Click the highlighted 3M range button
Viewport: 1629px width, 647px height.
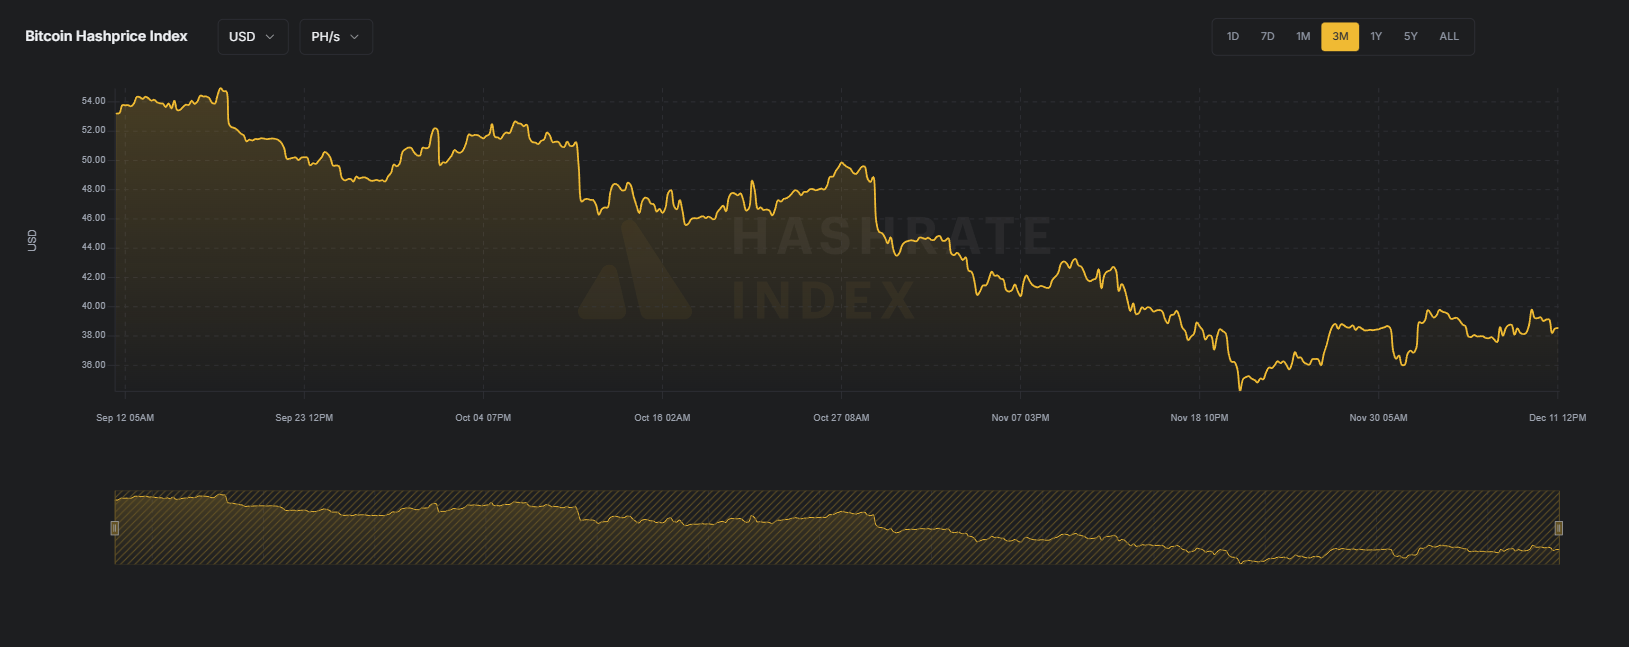coord(1340,37)
